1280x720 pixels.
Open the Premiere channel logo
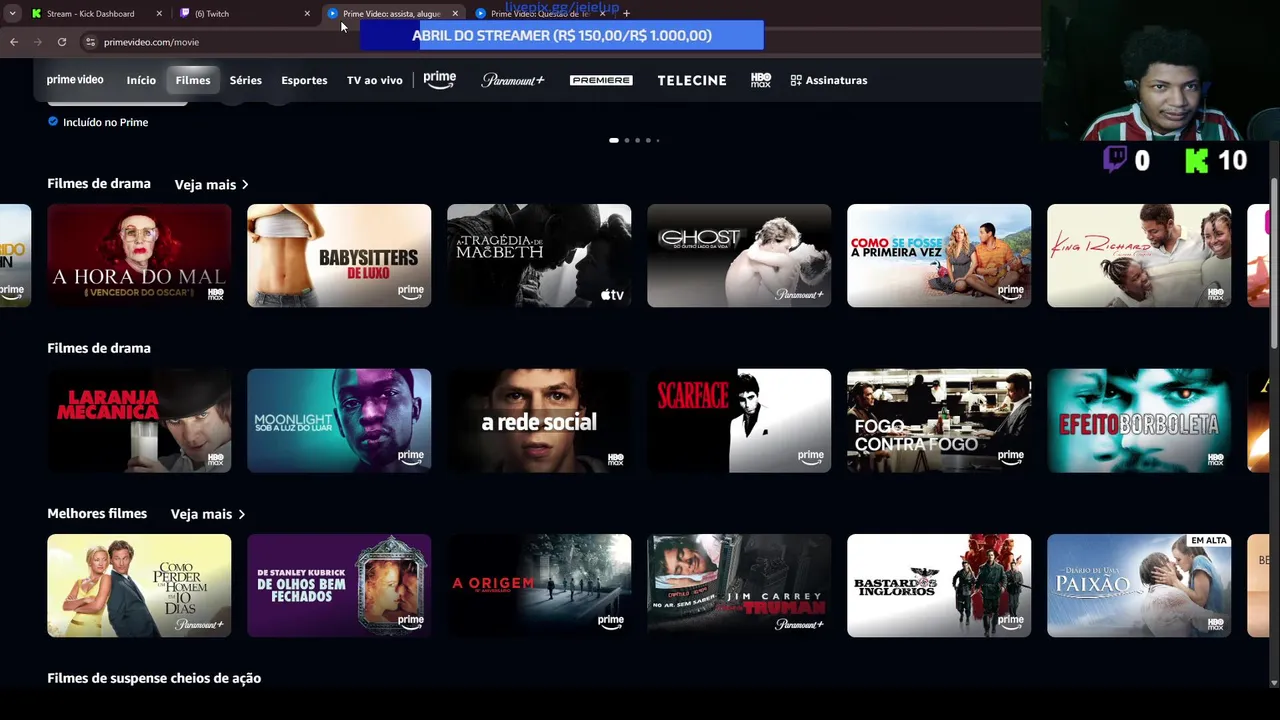coord(601,80)
